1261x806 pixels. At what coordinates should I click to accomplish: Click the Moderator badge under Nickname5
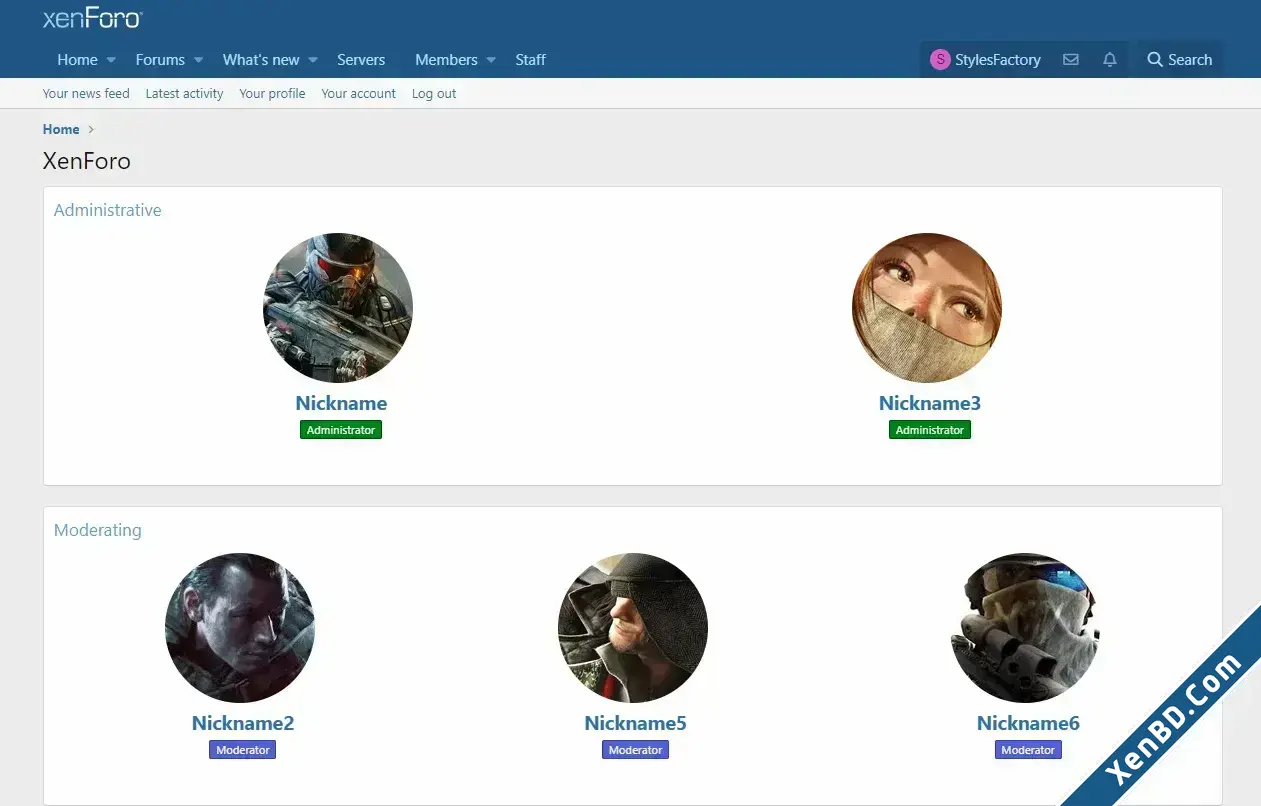636,750
